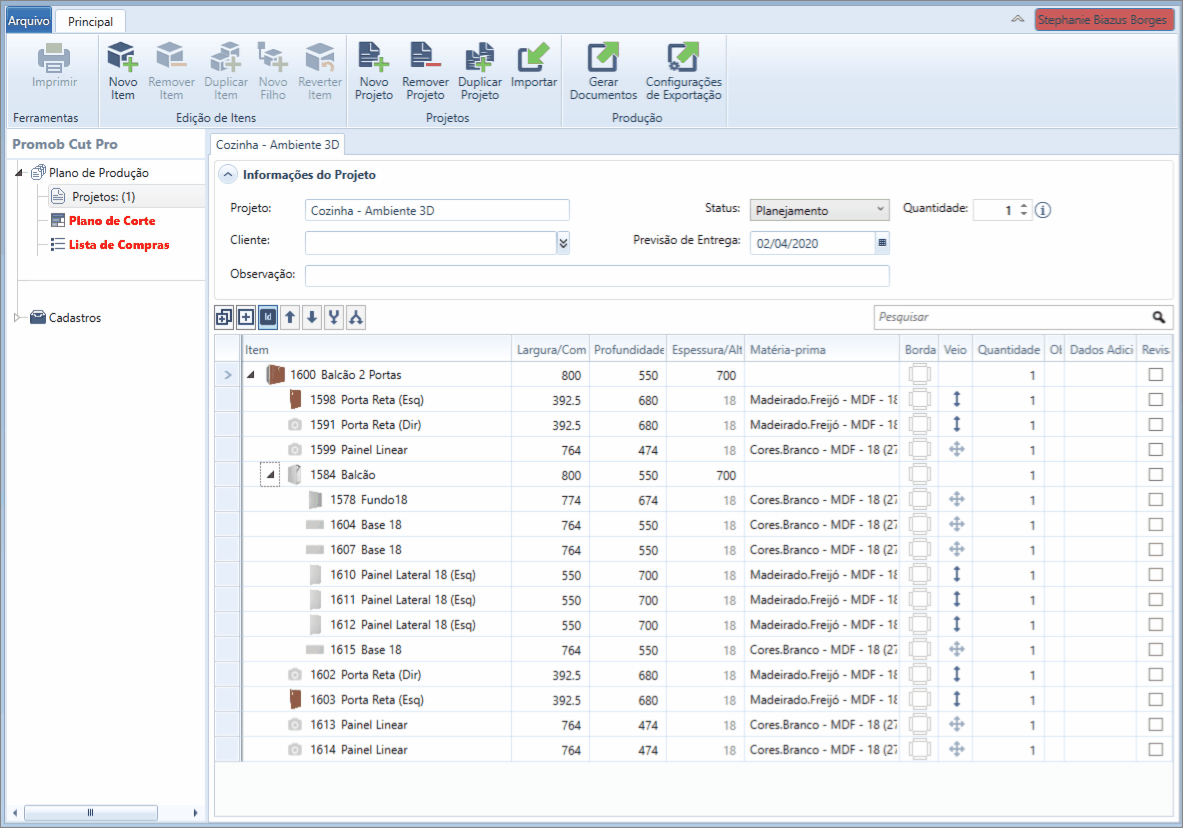Sort by the Quantidade column header
Viewport: 1183px width, 828px height.
pos(1009,349)
